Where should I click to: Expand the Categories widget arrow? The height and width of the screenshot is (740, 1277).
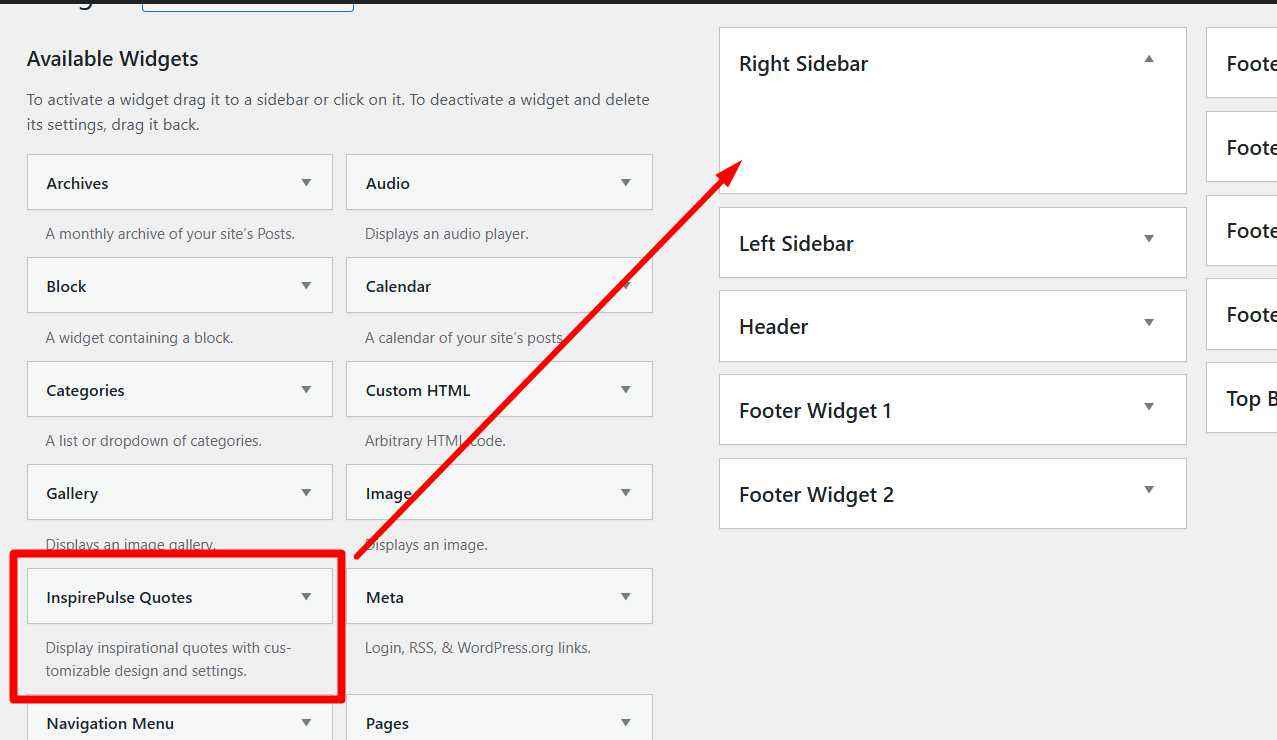(306, 390)
